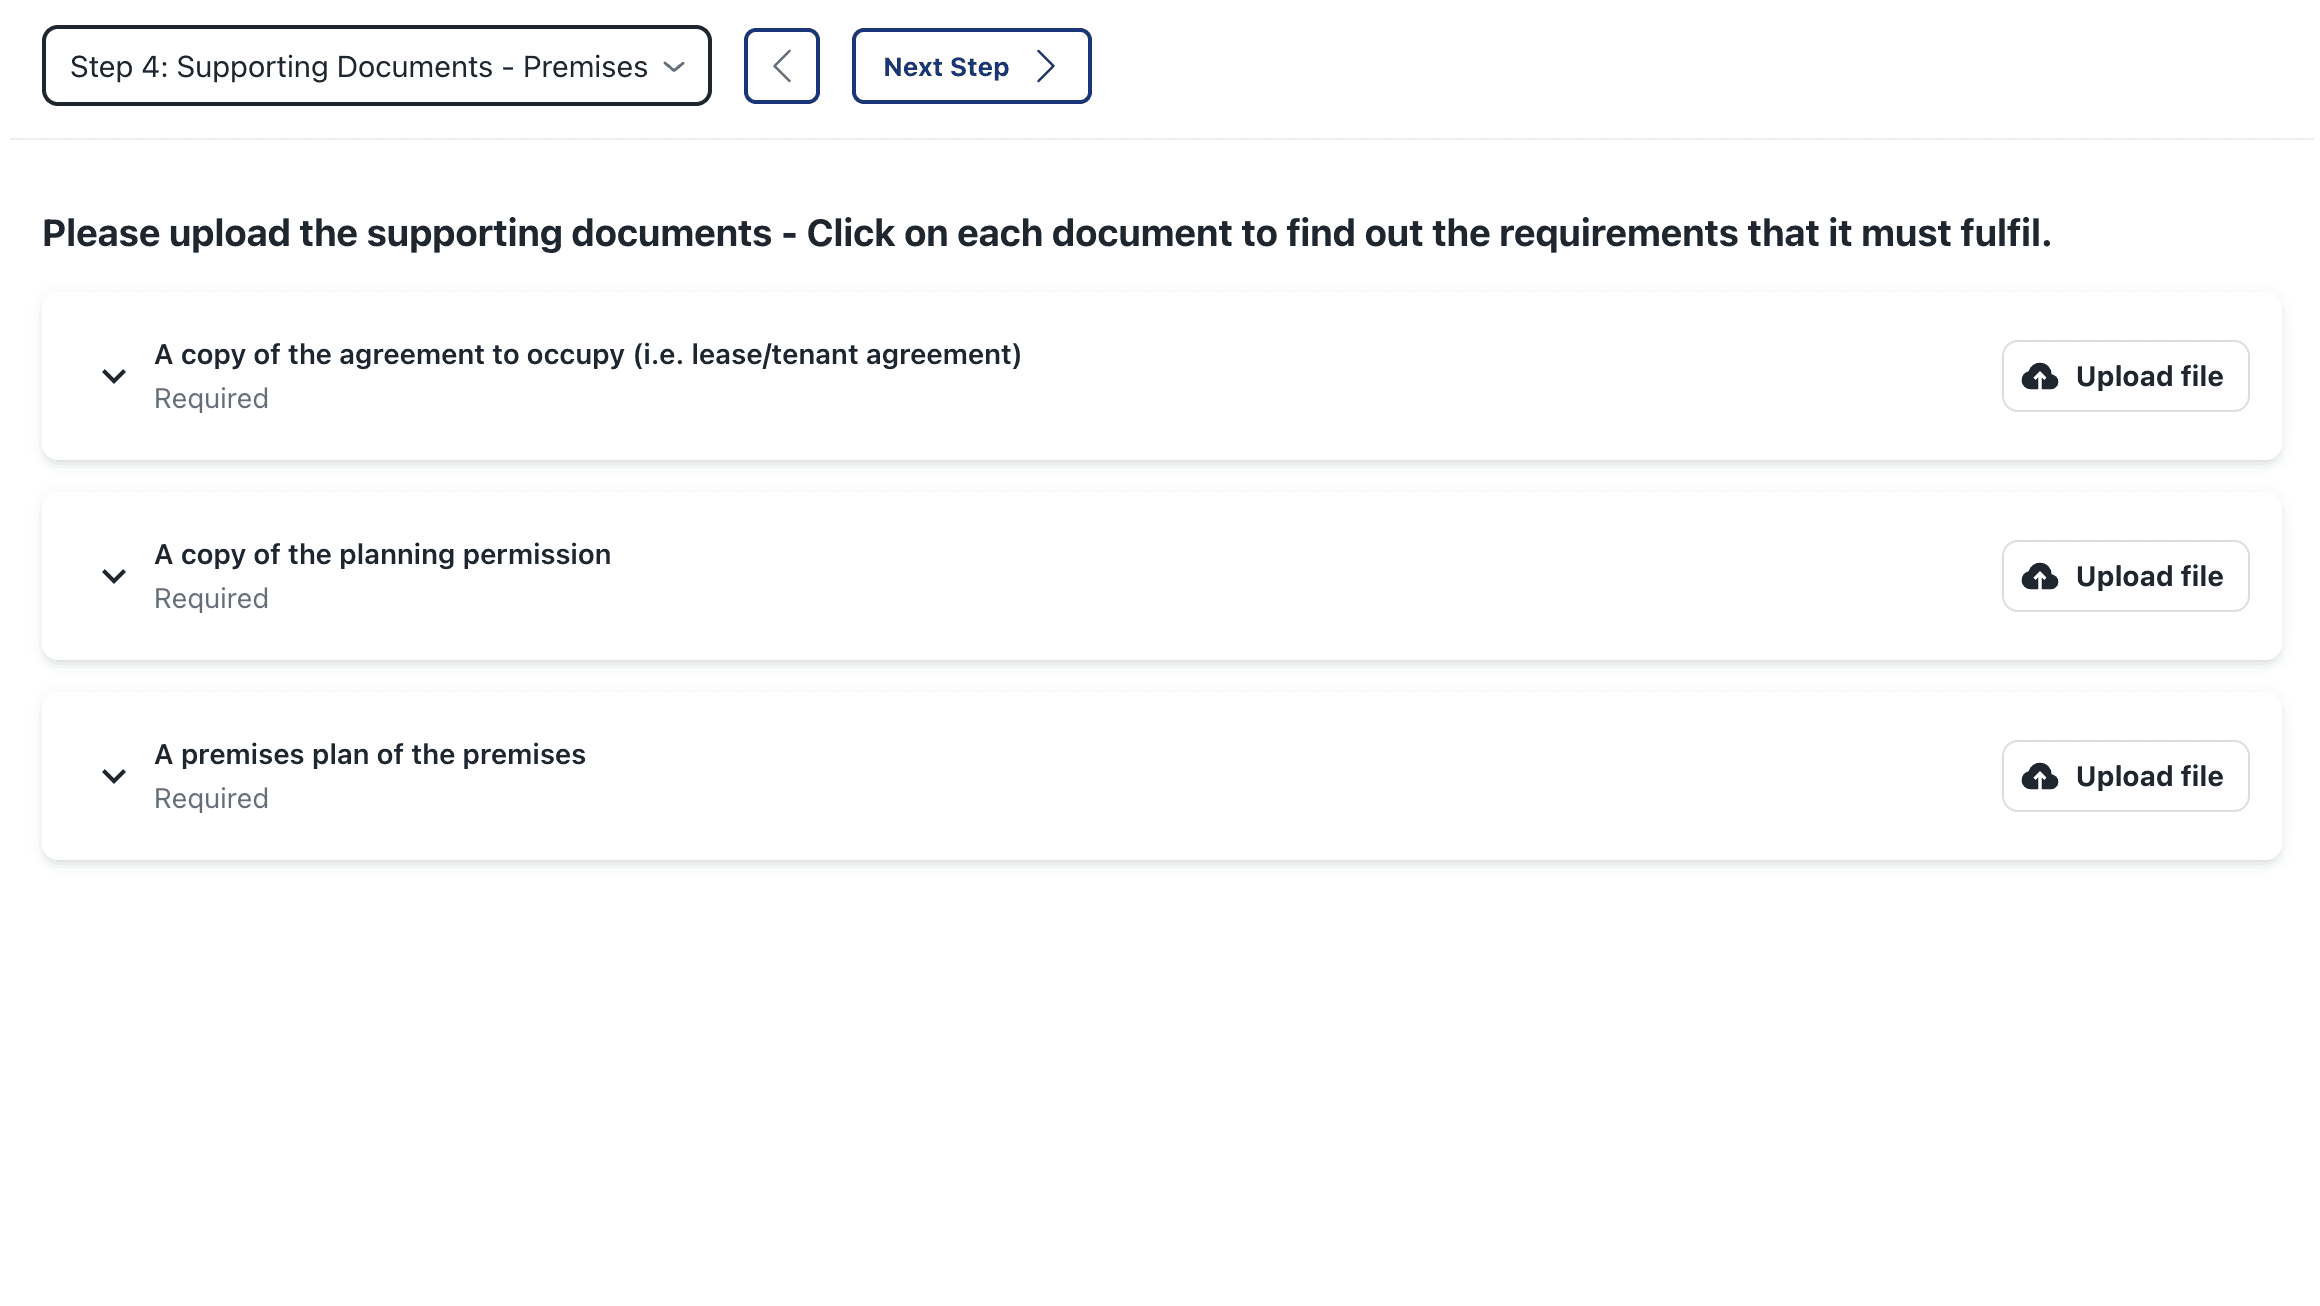Screen dimensions: 2320x1306
Task: Go back with the previous step arrow button
Action: tap(781, 66)
